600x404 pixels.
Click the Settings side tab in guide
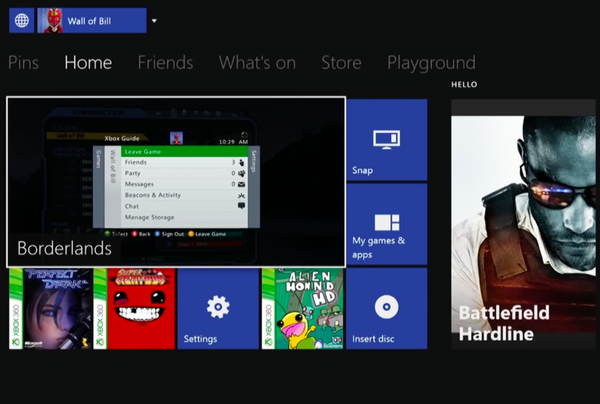[x=254, y=187]
